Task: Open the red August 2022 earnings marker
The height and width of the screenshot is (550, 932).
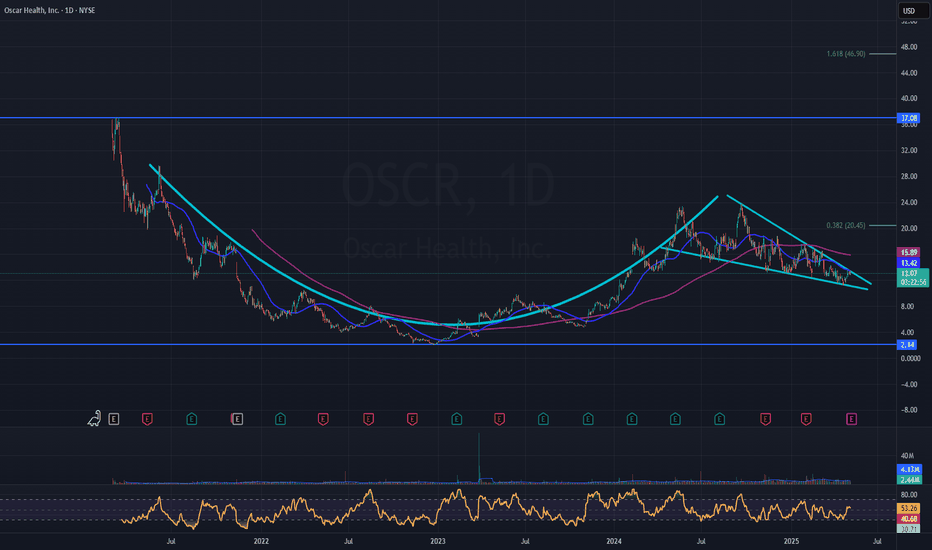Action: pos(368,419)
